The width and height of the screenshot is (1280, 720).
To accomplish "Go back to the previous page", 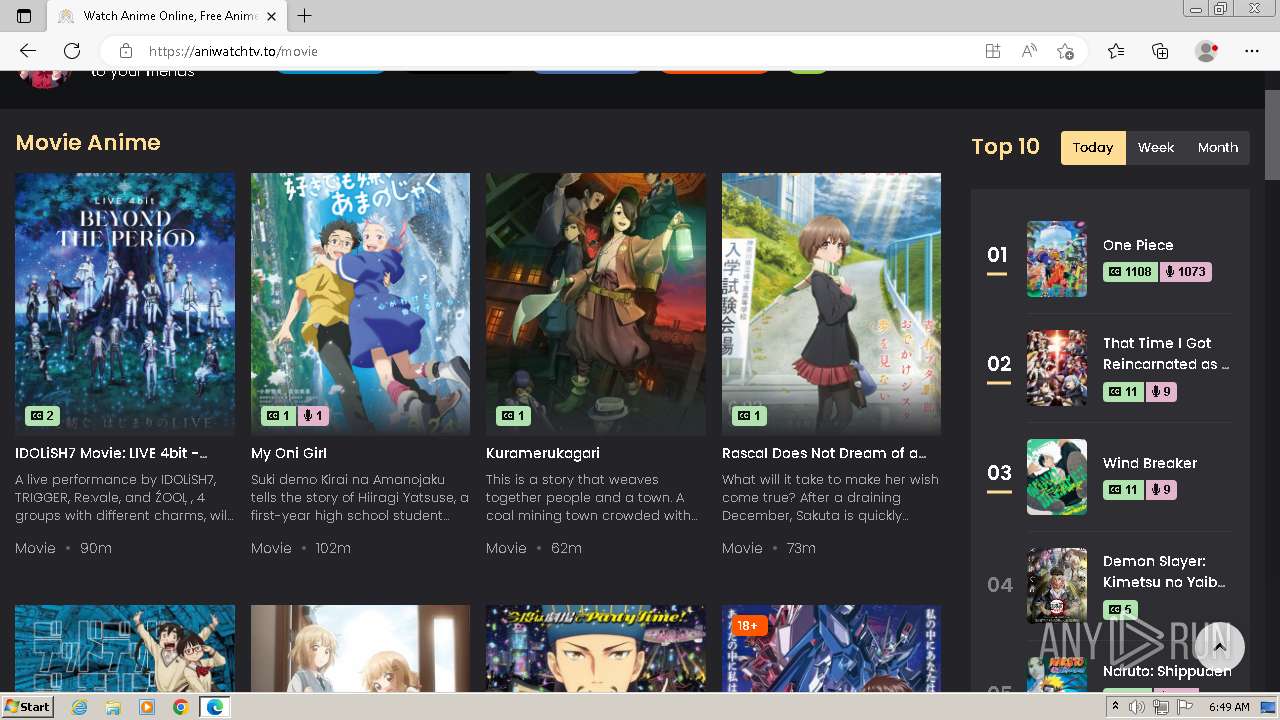I will tap(28, 51).
